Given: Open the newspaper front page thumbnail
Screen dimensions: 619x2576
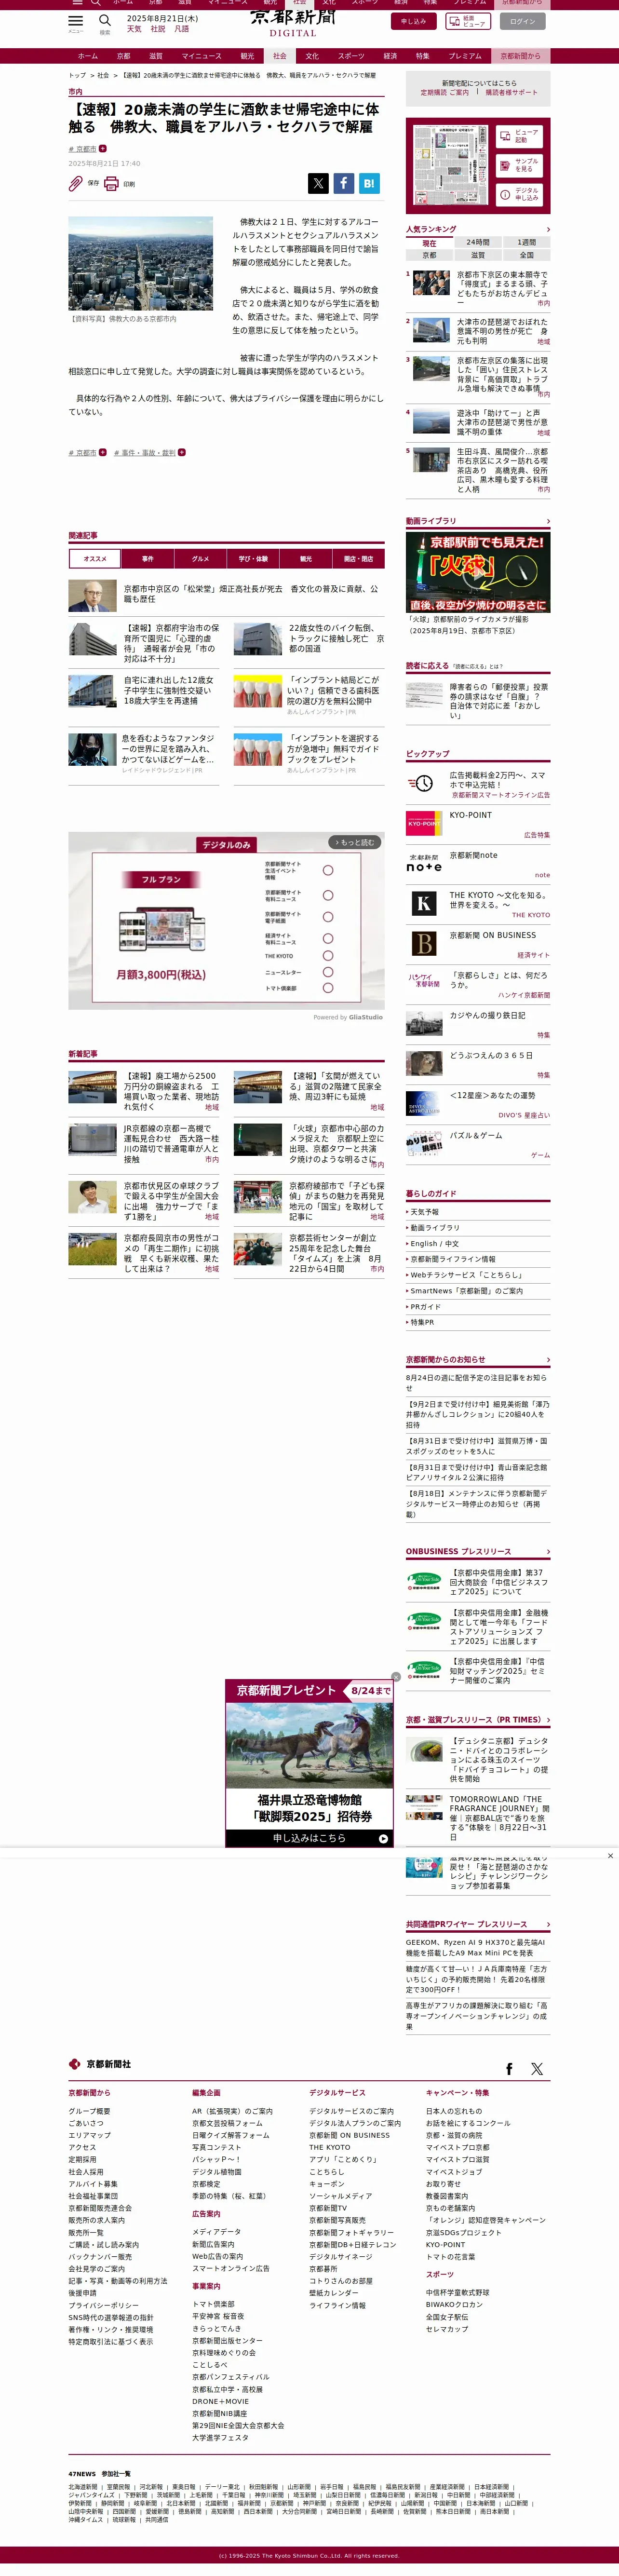Looking at the screenshot, I should click(x=451, y=166).
